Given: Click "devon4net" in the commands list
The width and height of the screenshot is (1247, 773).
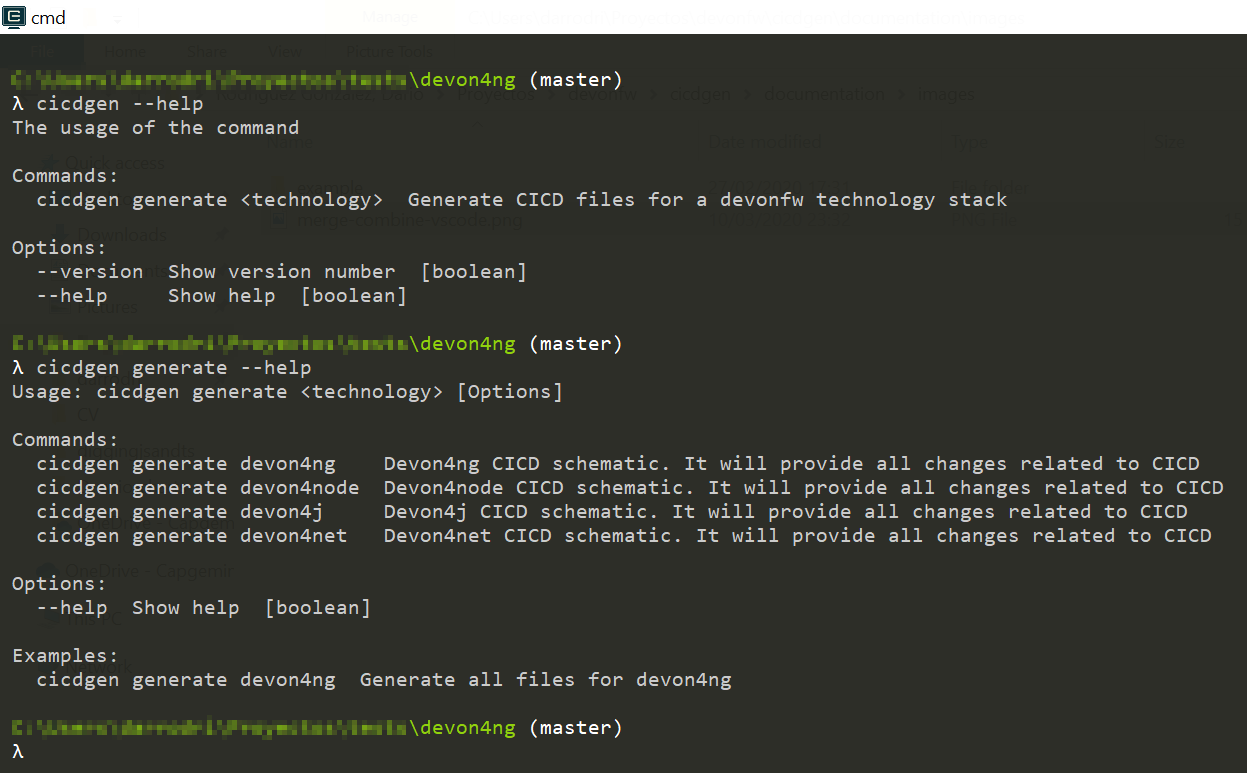Looking at the screenshot, I should point(293,536).
